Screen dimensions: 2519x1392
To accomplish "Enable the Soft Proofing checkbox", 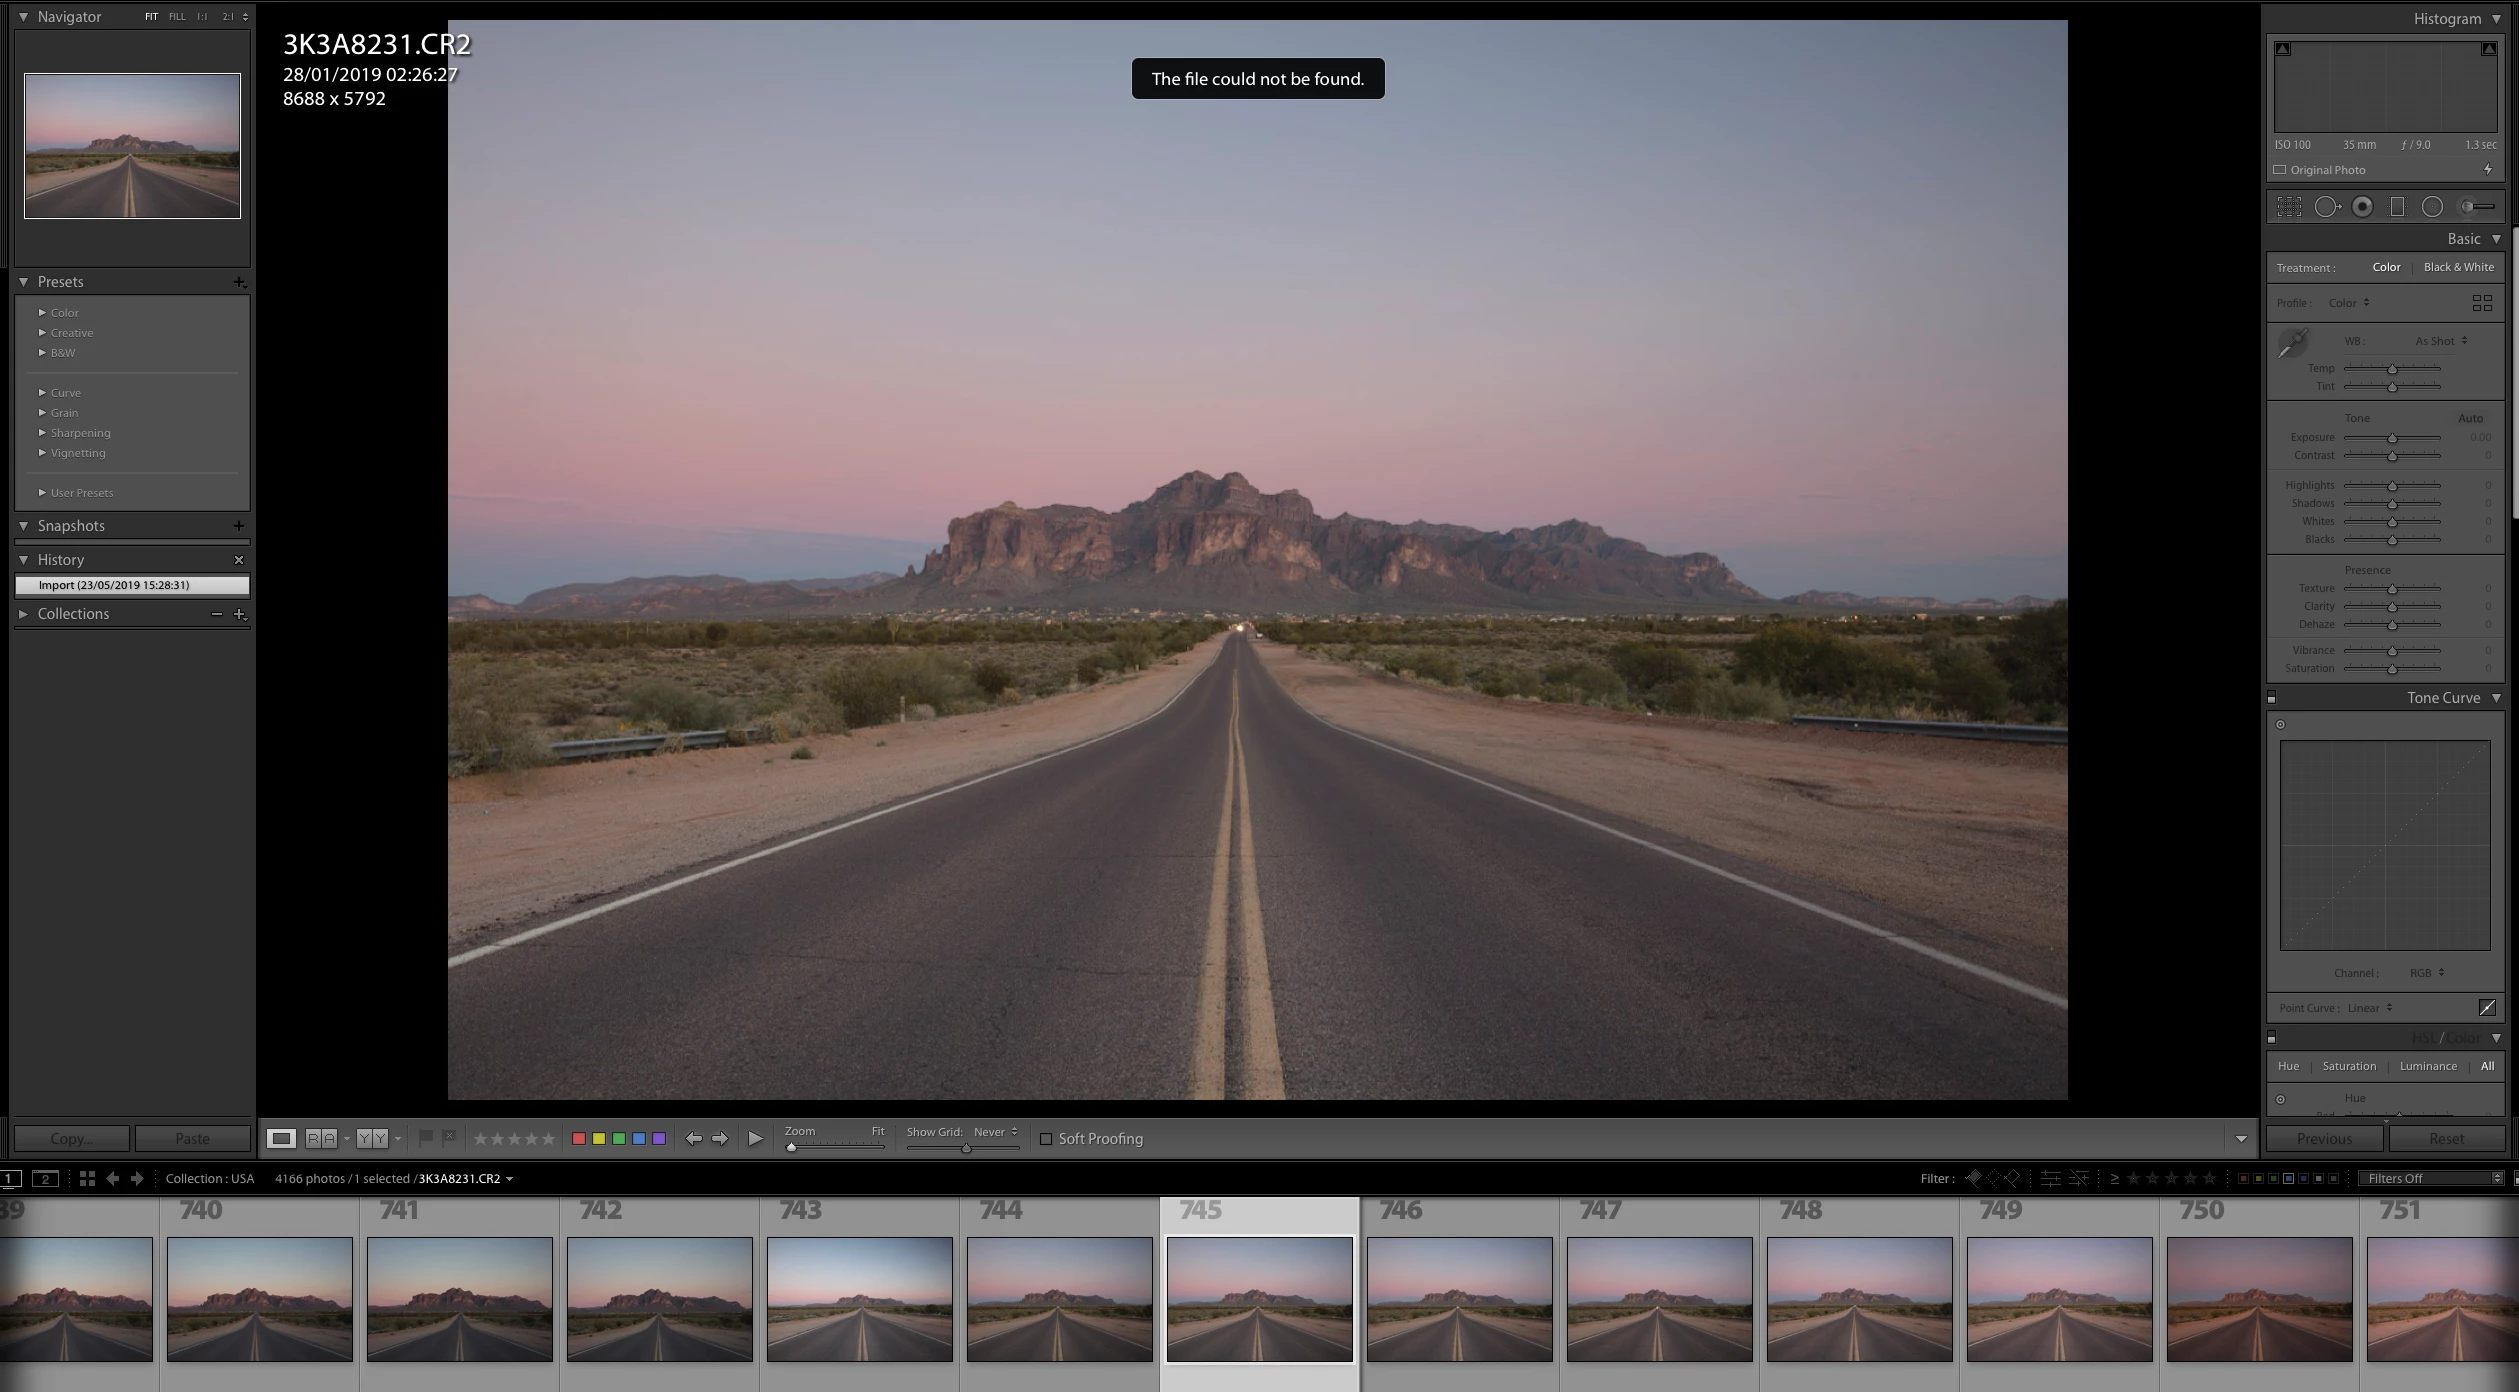I will tap(1046, 1139).
